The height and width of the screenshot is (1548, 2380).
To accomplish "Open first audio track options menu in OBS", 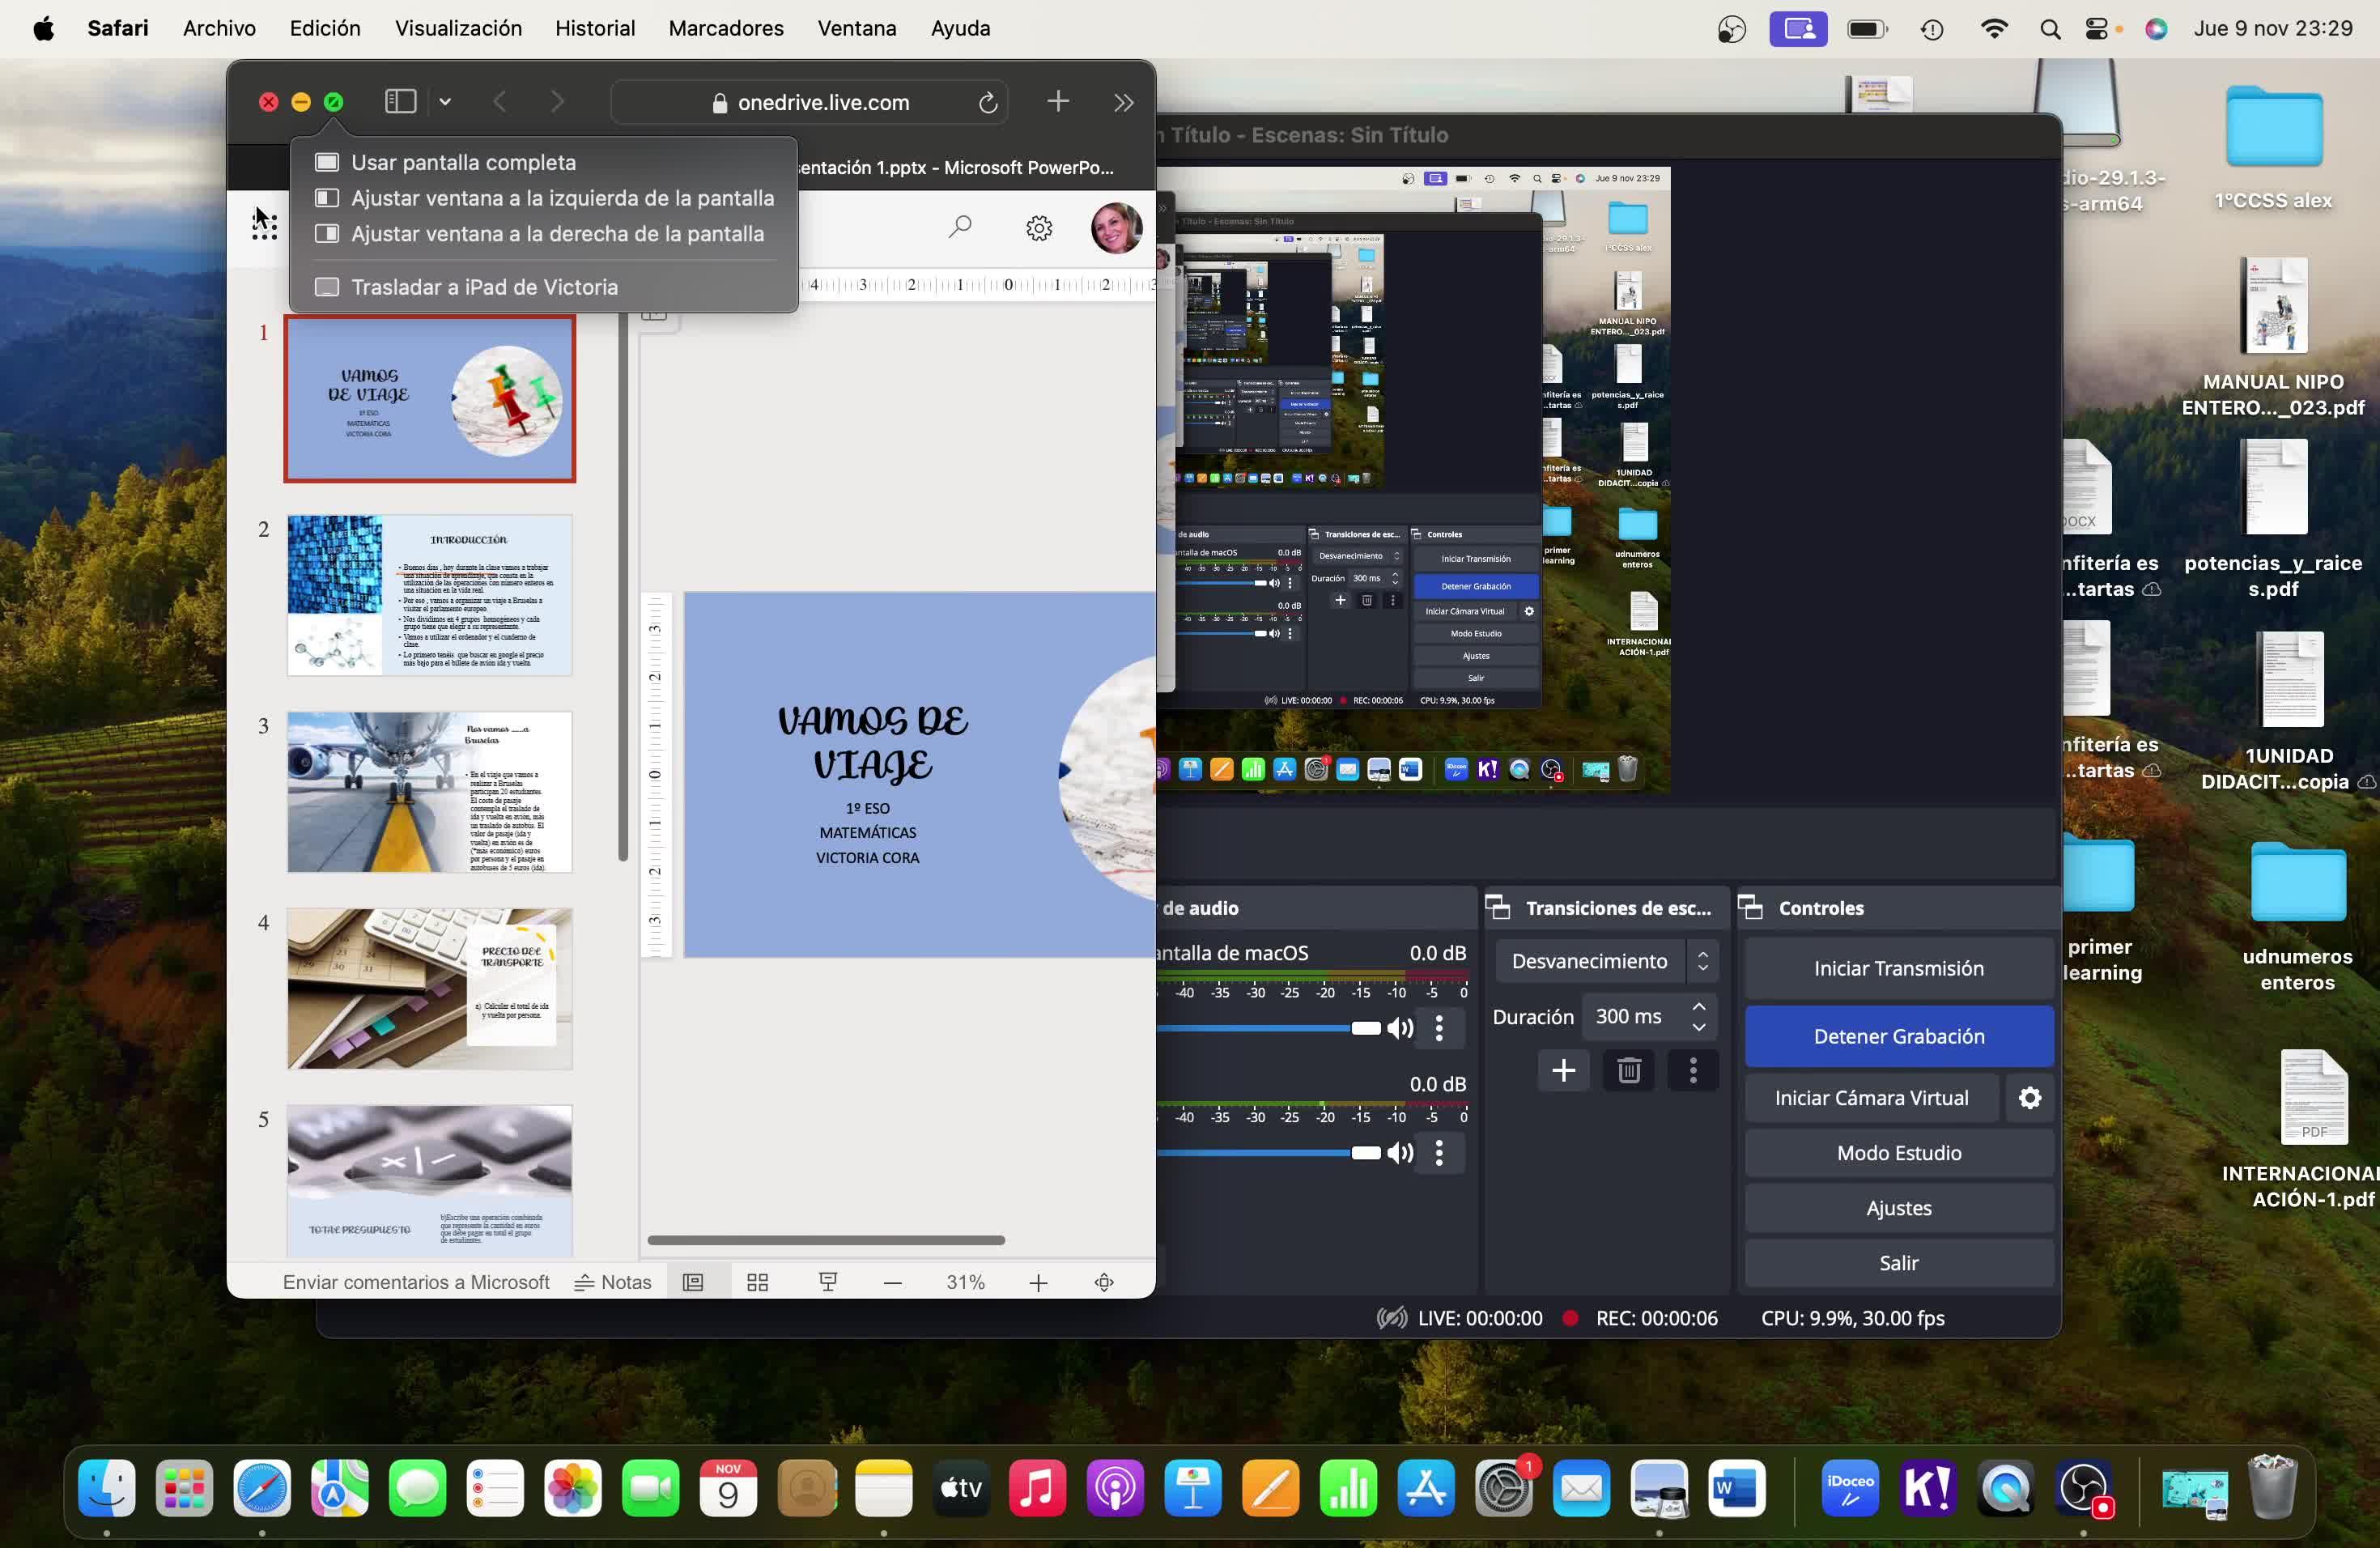I will pos(1440,1028).
